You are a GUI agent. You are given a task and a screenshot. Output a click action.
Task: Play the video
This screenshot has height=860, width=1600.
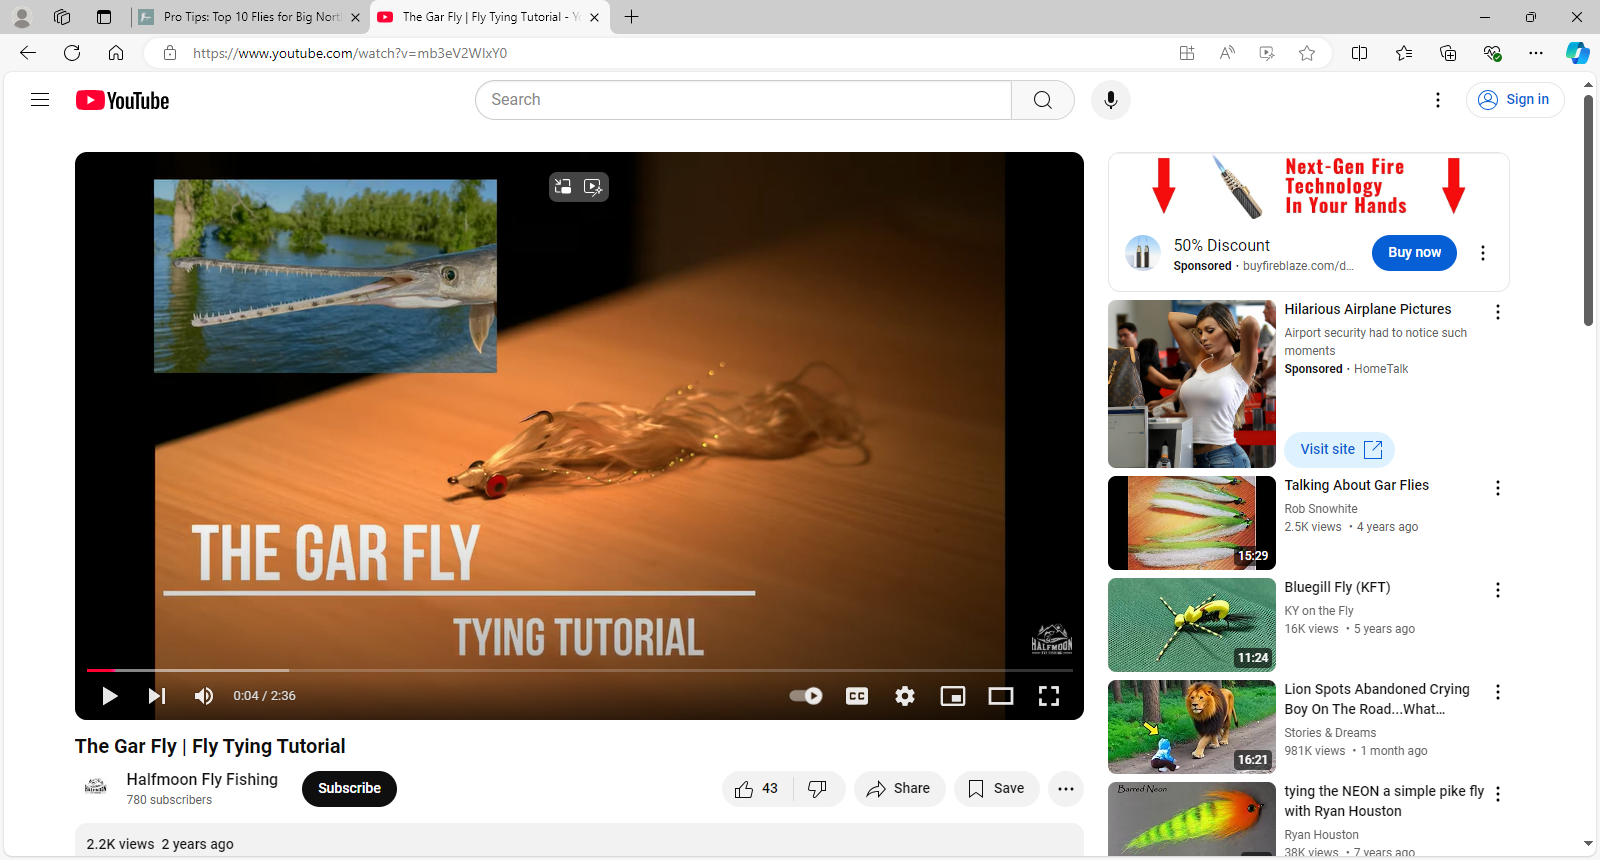point(110,696)
